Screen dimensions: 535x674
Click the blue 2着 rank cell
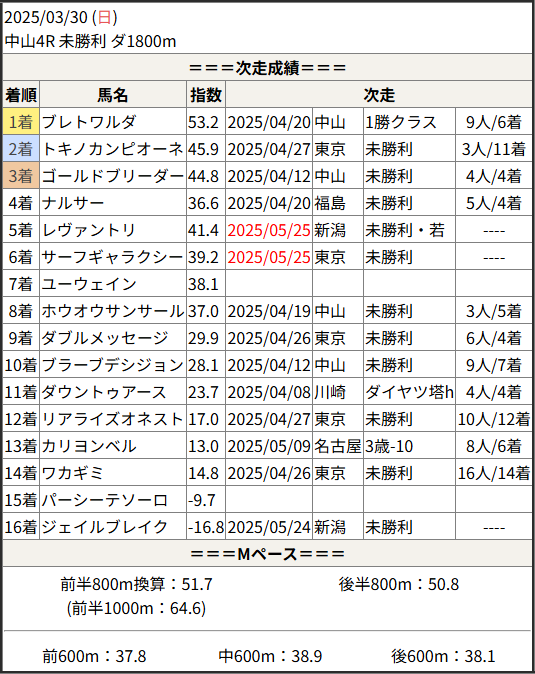(21, 149)
